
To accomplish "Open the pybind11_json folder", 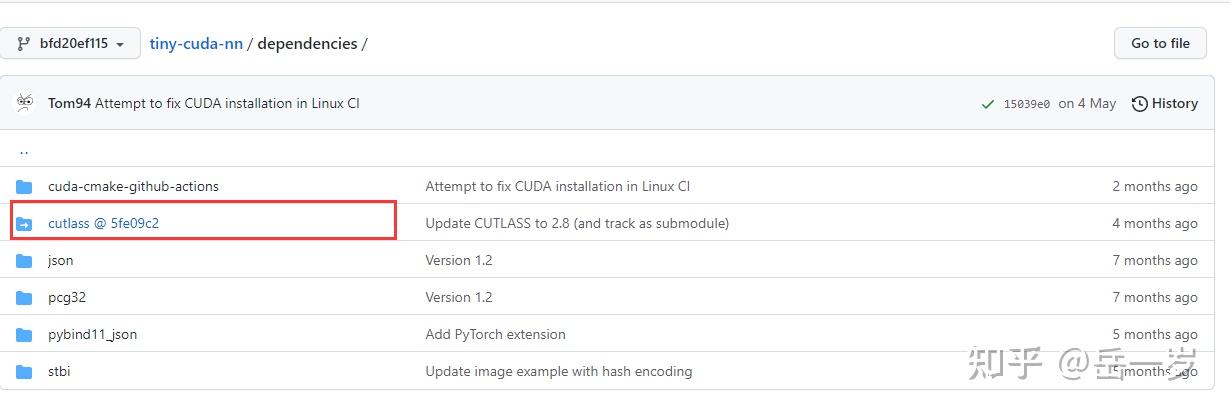I will tap(92, 335).
